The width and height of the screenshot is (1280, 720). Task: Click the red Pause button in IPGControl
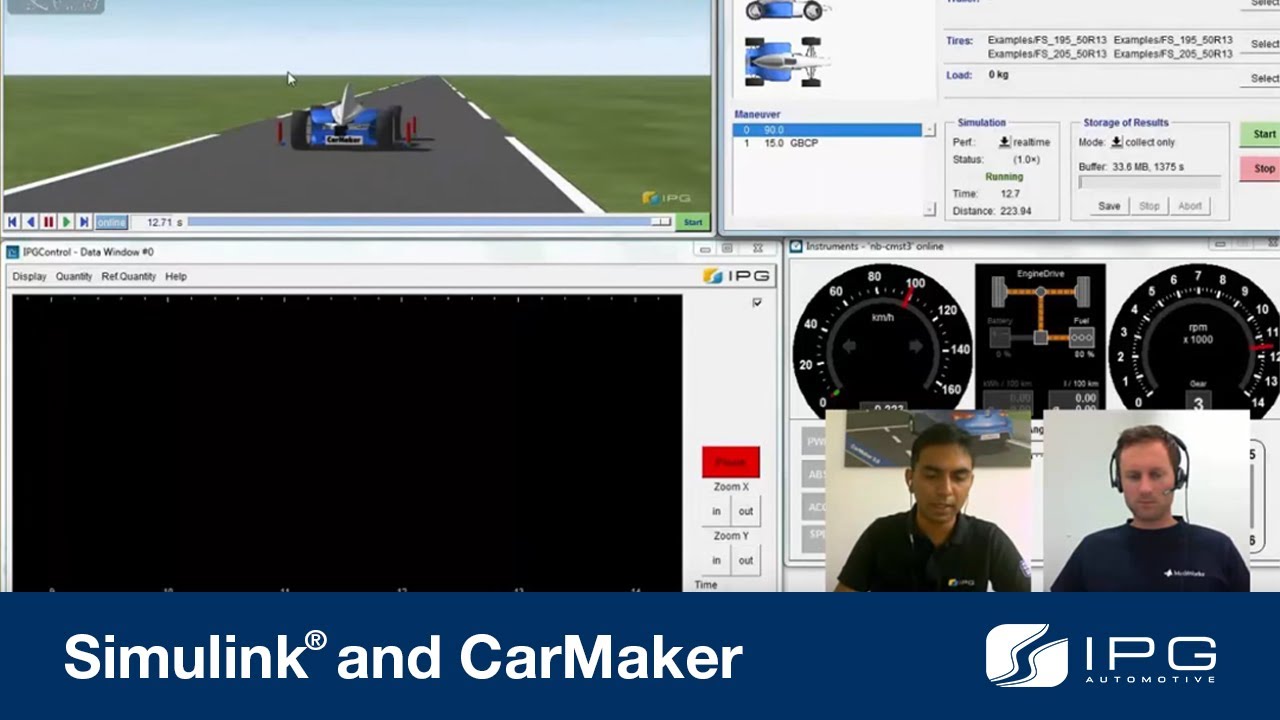(731, 462)
